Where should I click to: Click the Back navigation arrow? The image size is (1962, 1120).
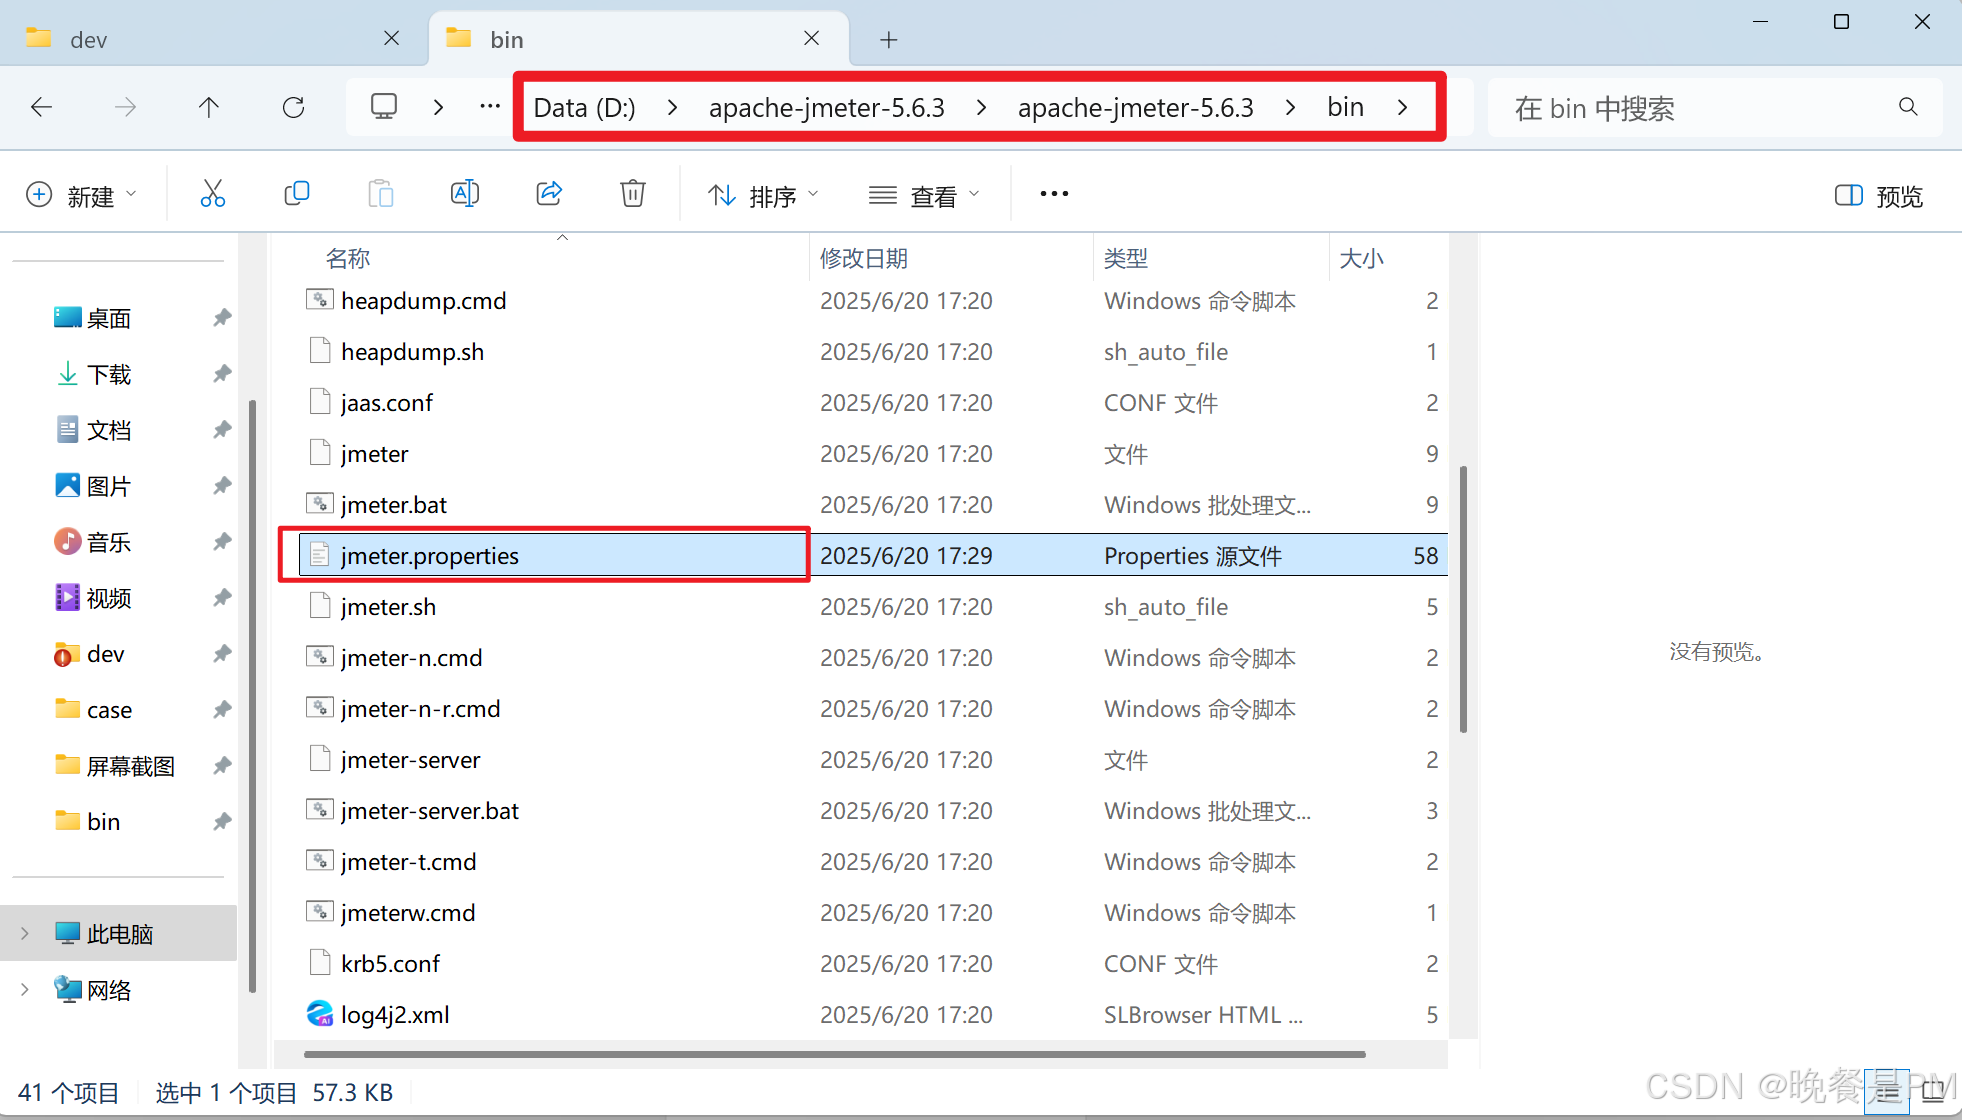[41, 107]
